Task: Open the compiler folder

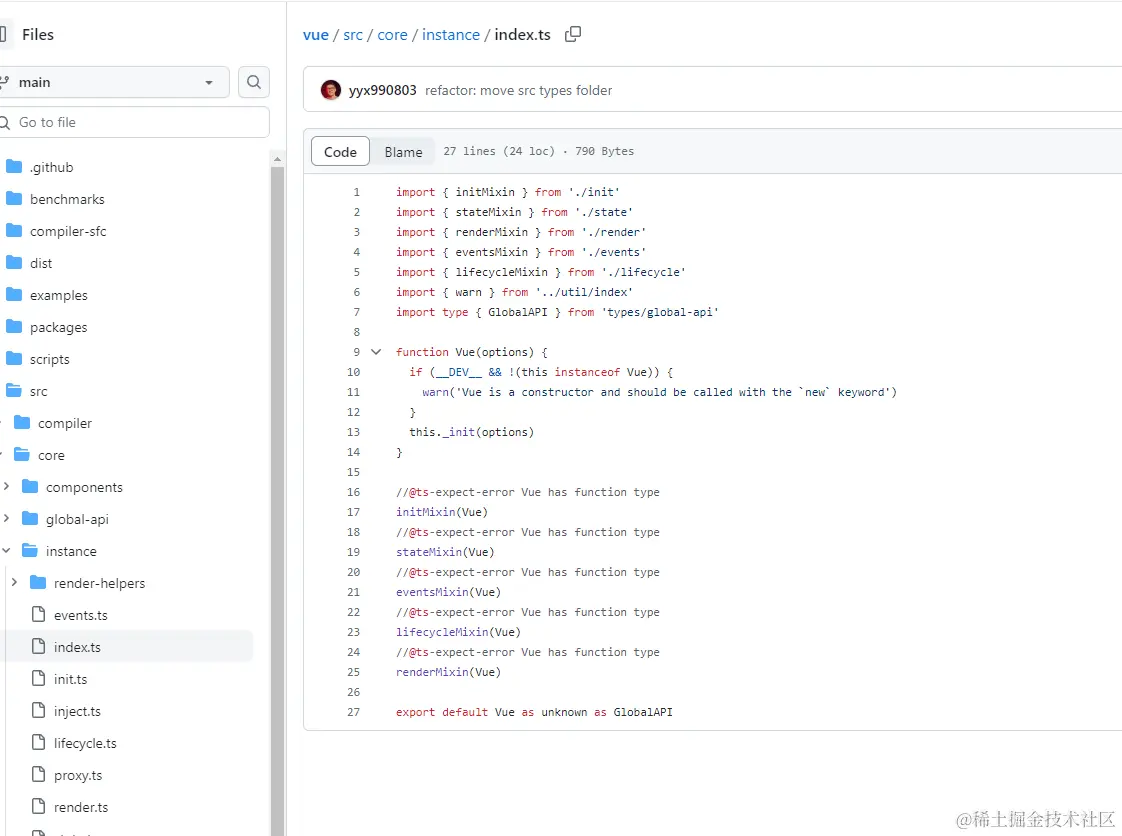Action: [x=64, y=424]
